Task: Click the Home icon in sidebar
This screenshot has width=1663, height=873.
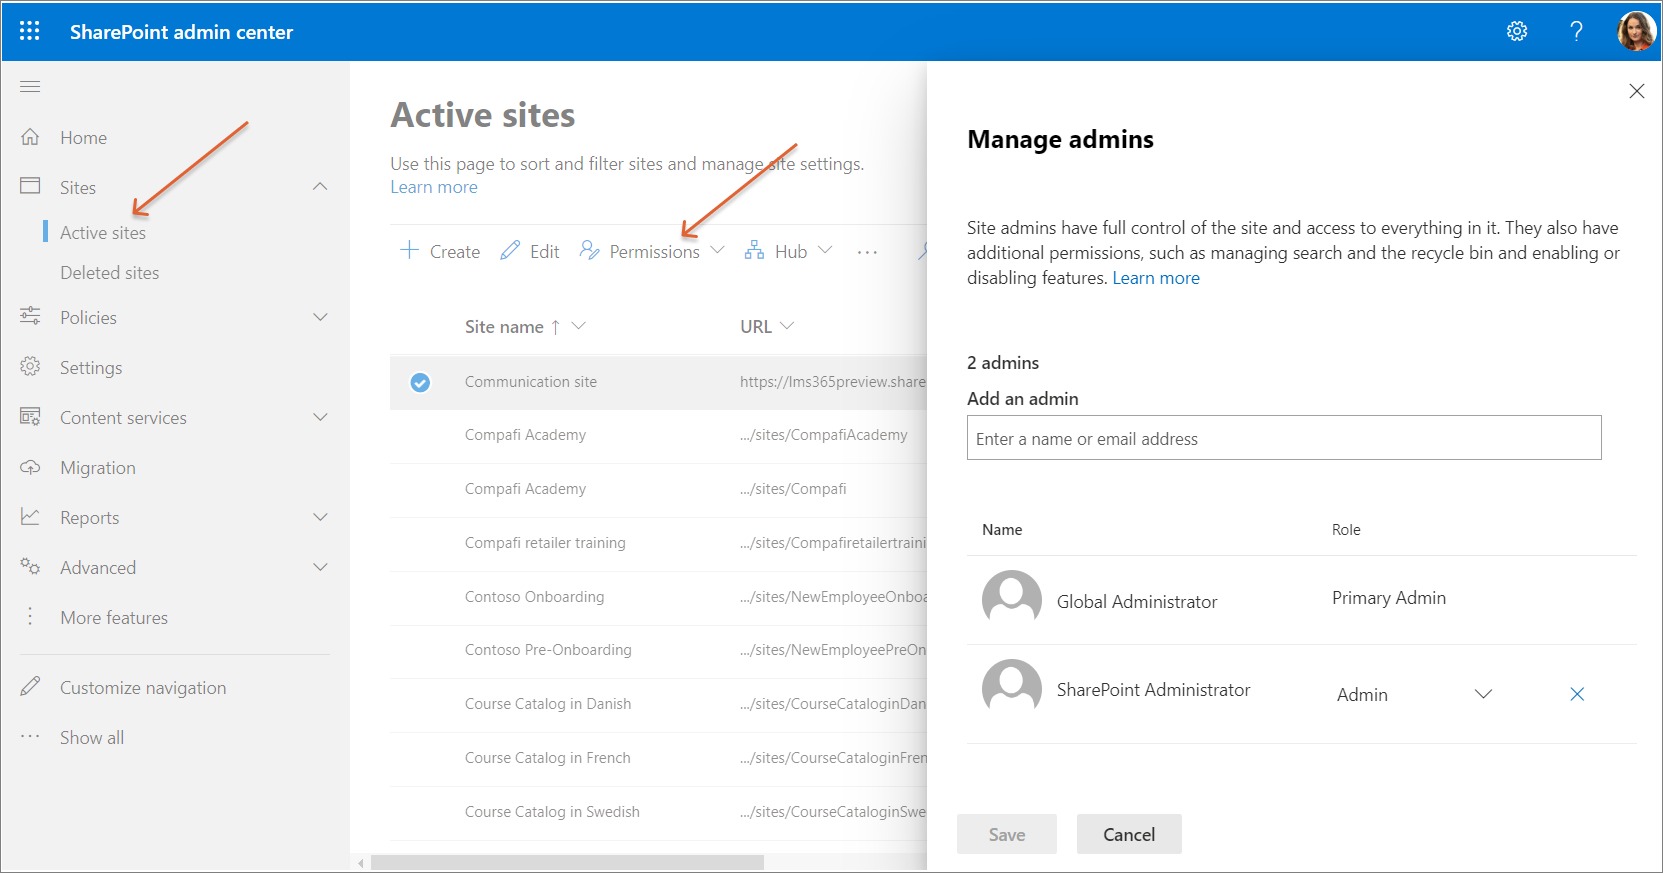Action: tap(30, 137)
